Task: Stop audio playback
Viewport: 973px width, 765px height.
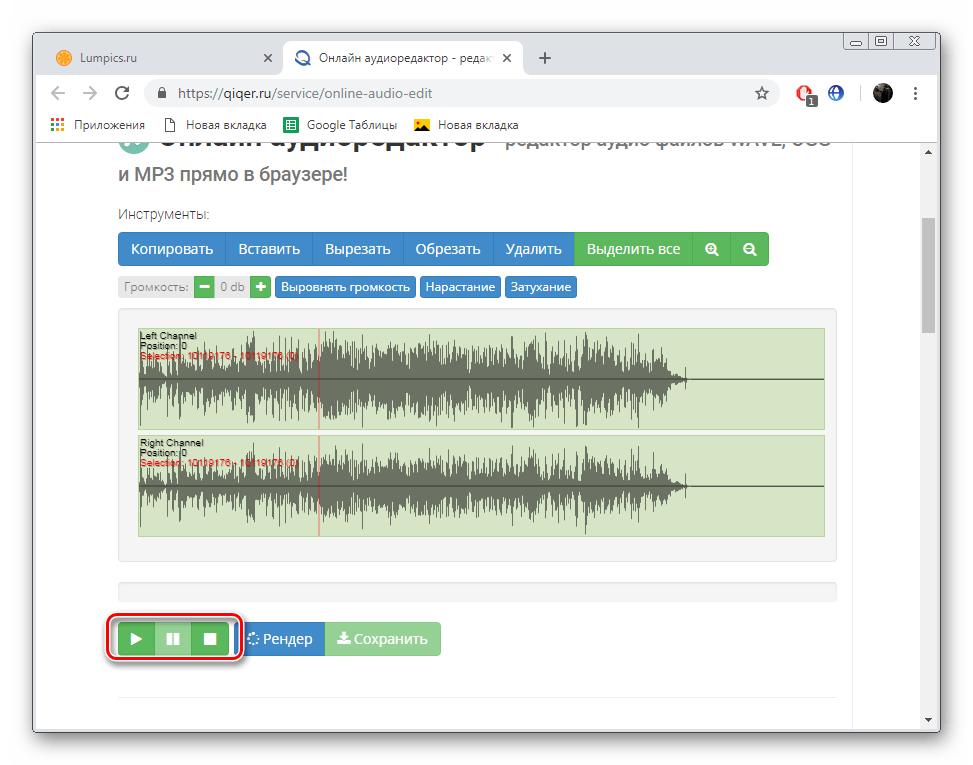Action: (210, 639)
